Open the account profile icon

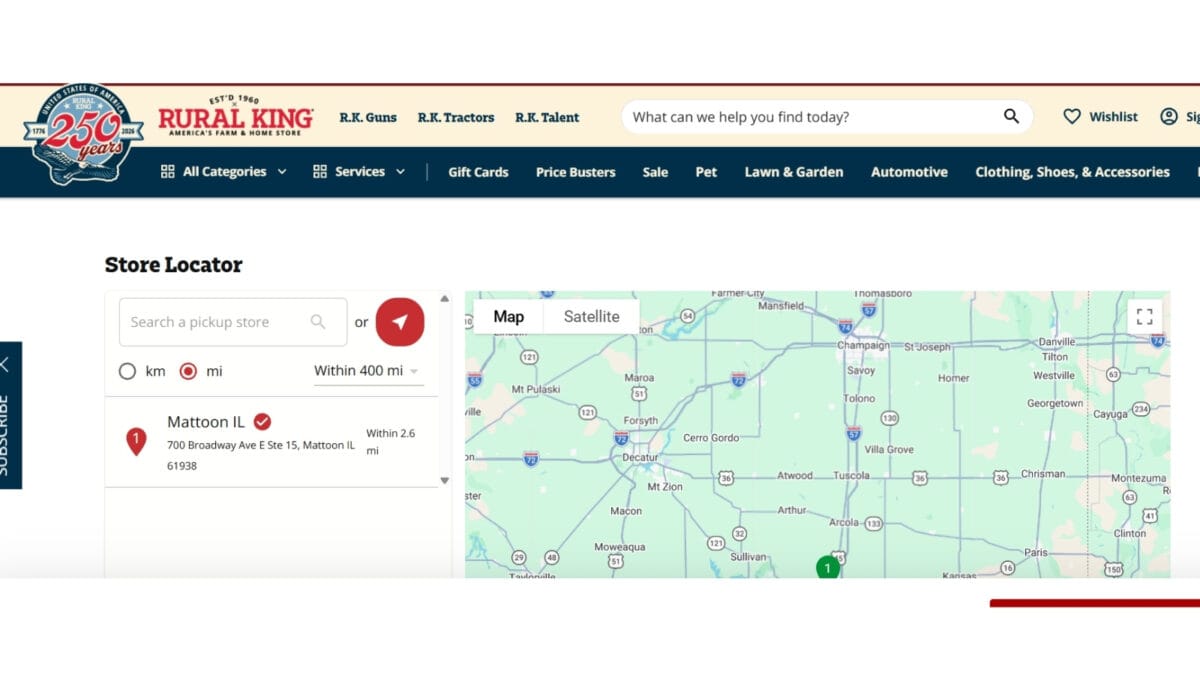pyautogui.click(x=1168, y=117)
